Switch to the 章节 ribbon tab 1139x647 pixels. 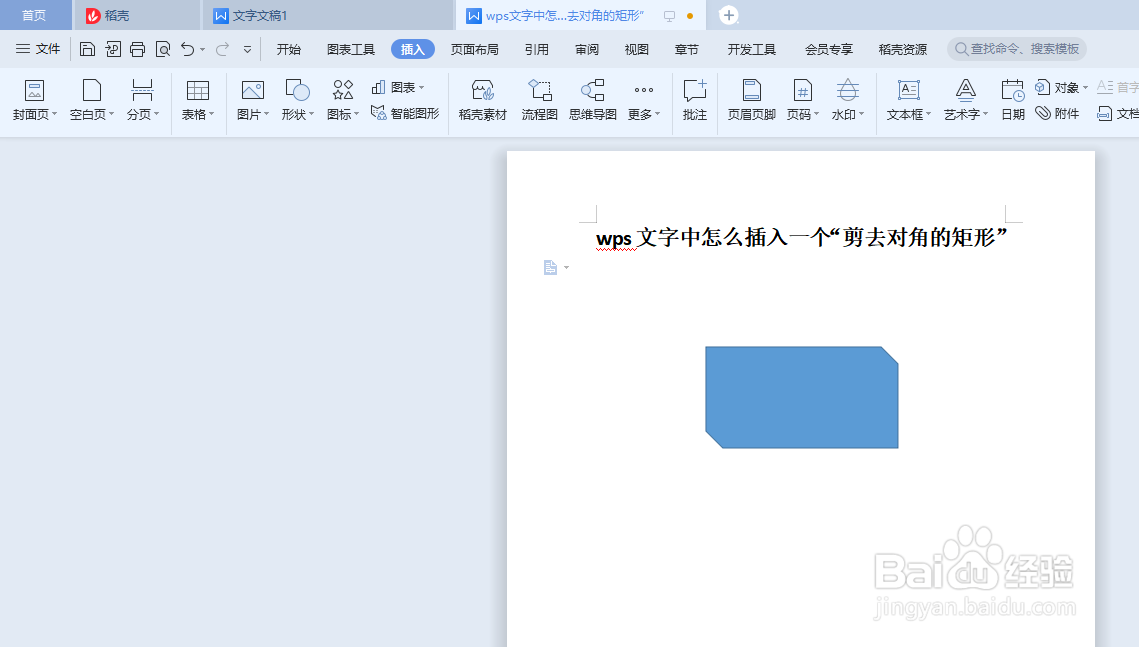click(x=686, y=49)
